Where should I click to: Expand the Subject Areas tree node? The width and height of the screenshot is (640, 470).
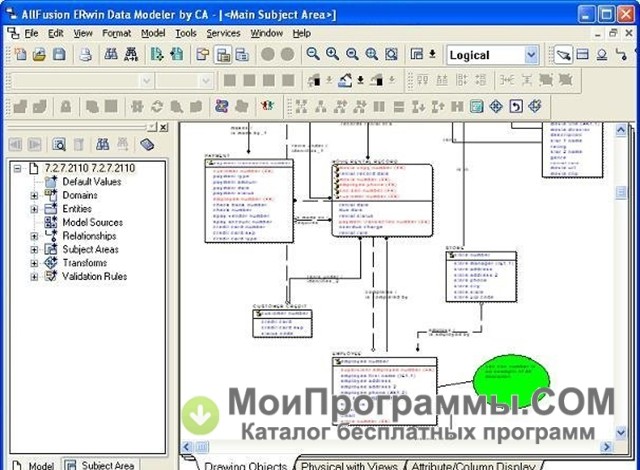click(34, 250)
